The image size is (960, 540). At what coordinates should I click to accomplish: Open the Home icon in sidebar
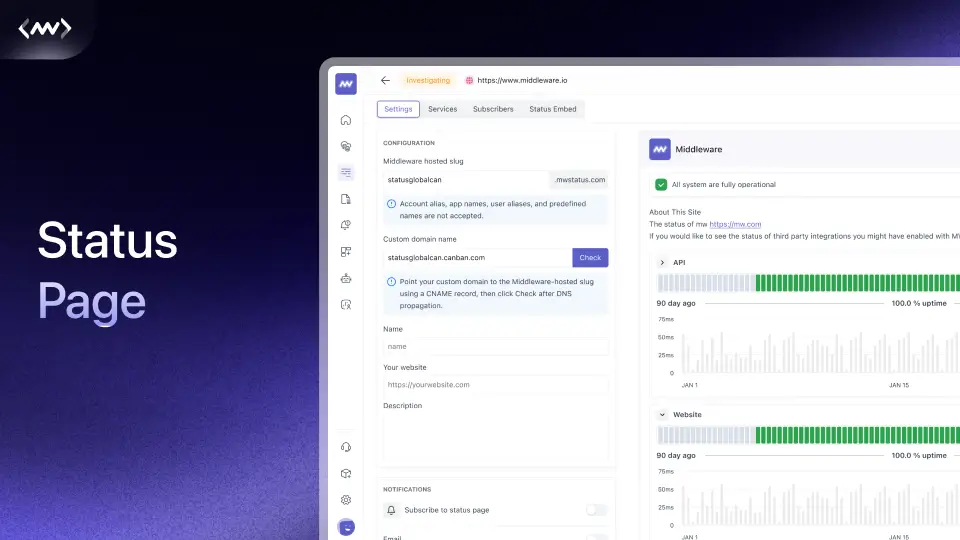click(346, 120)
